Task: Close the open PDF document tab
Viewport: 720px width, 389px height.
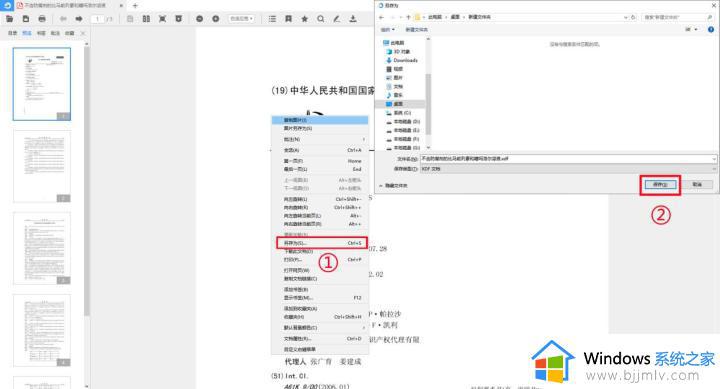Action: (x=121, y=6)
